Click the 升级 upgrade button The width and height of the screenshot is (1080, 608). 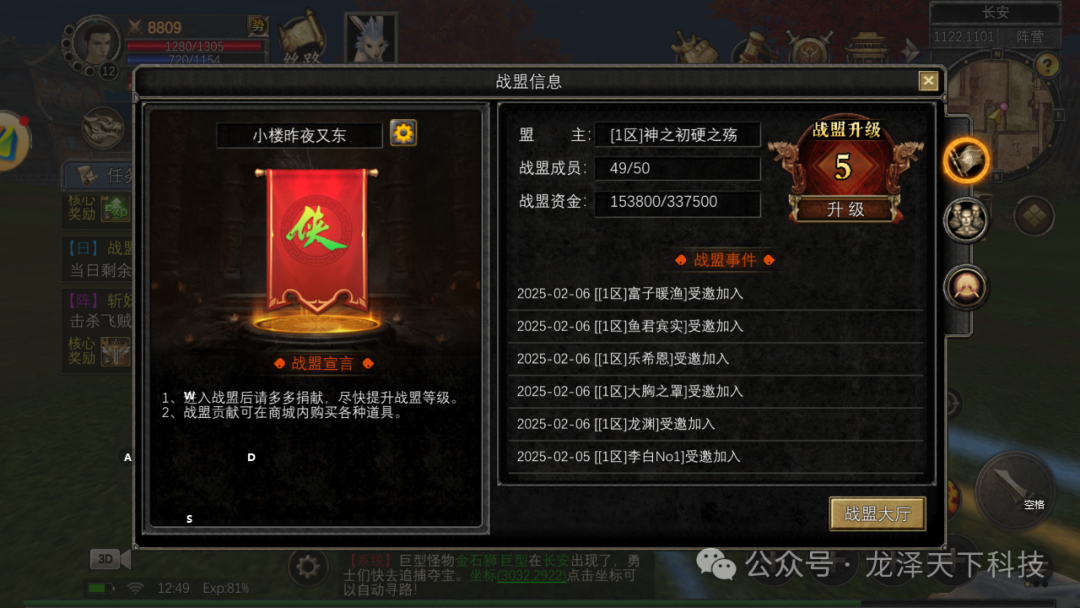(845, 209)
